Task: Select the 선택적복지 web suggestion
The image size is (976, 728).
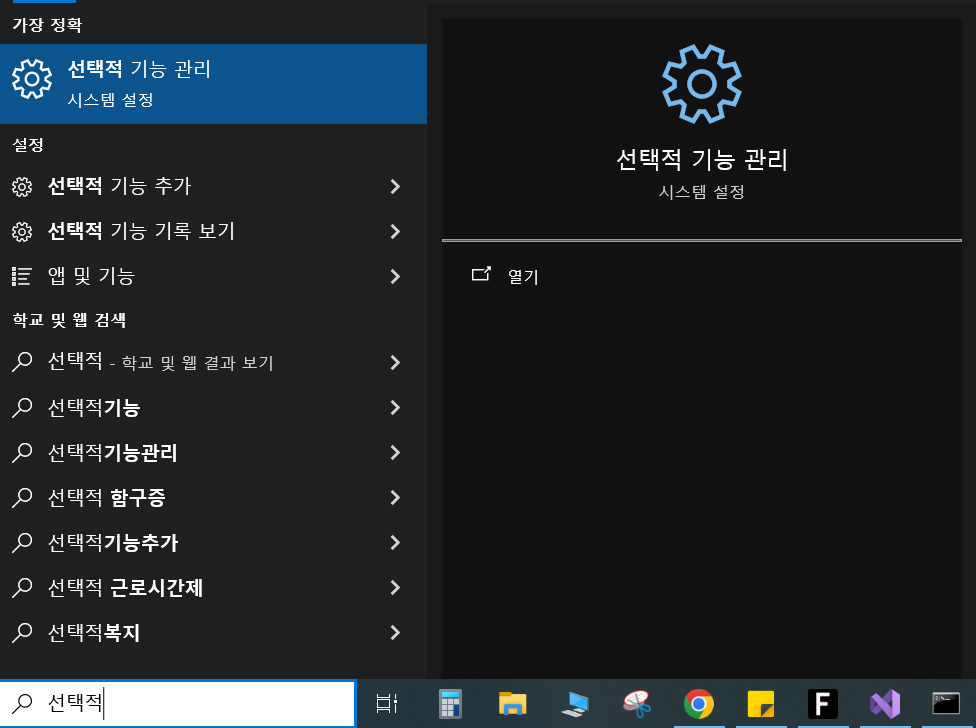Action: coord(213,632)
